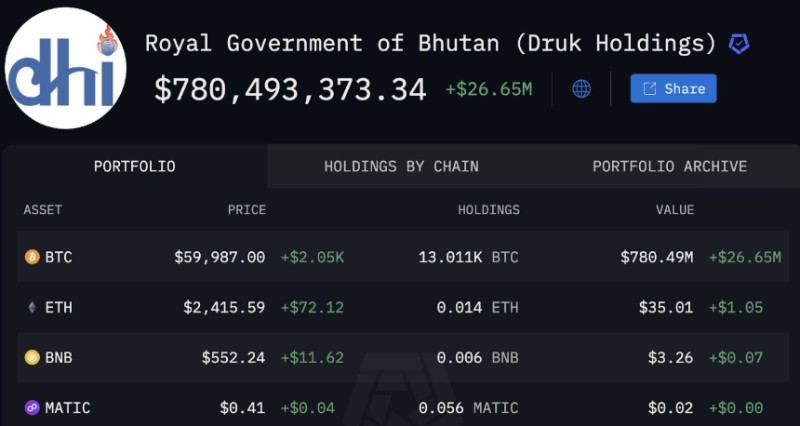
Task: Sort by the Price column header
Action: coord(246,210)
